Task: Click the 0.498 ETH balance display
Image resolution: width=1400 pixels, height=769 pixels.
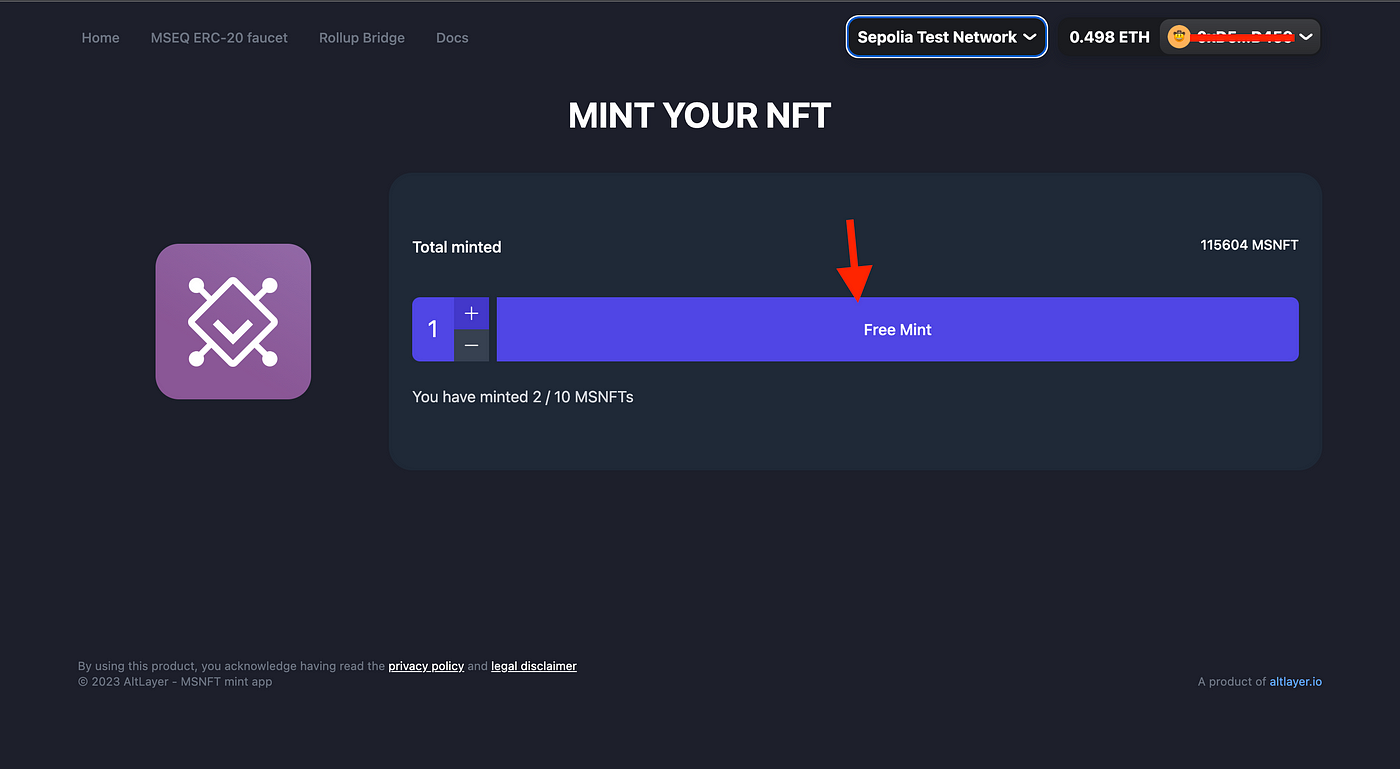Action: 1109,37
